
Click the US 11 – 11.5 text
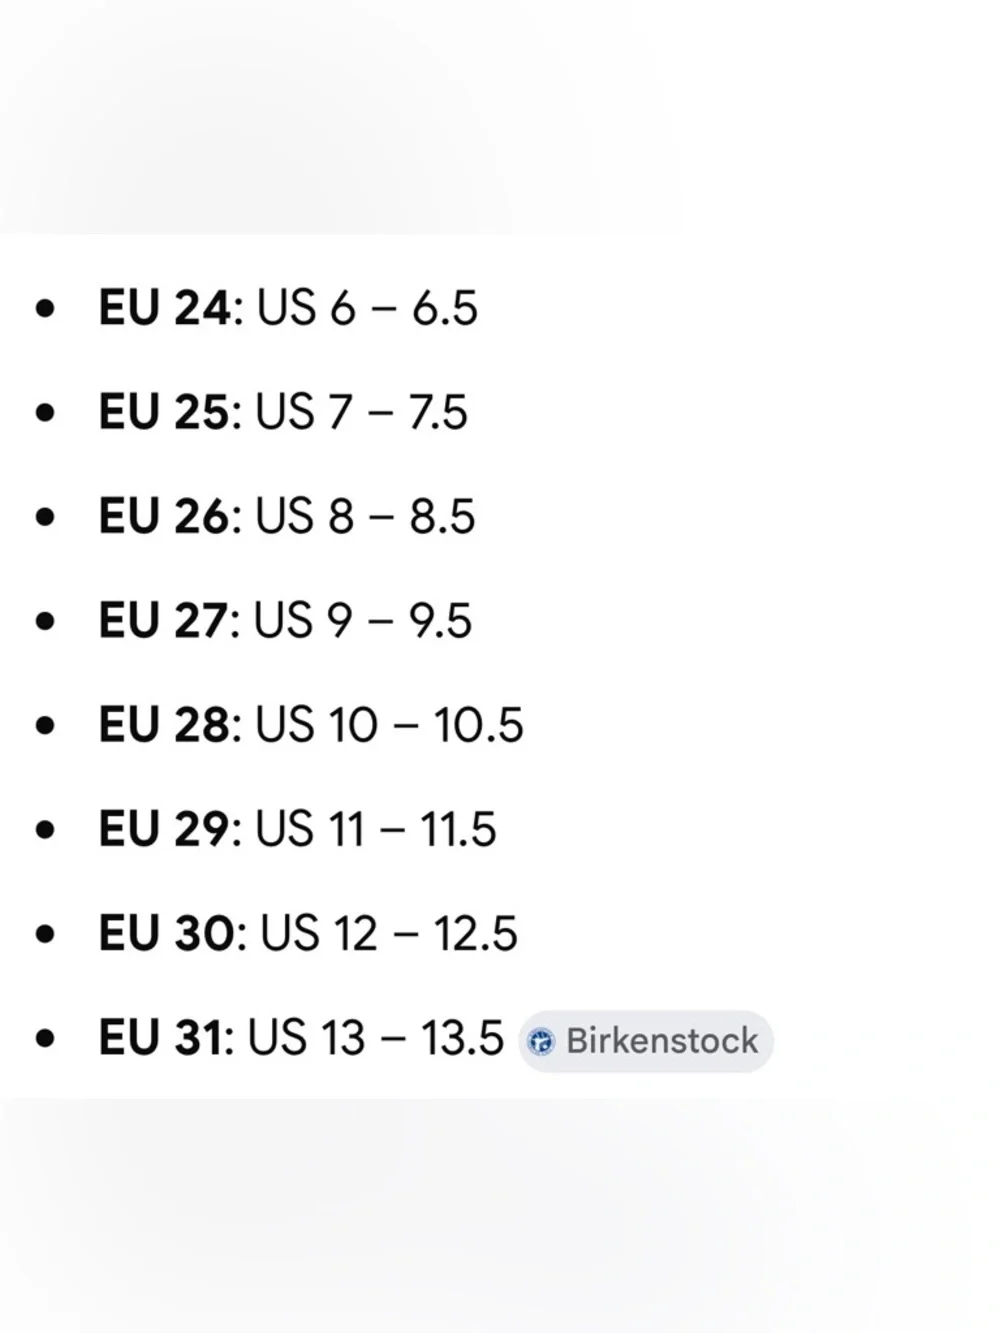coord(375,830)
